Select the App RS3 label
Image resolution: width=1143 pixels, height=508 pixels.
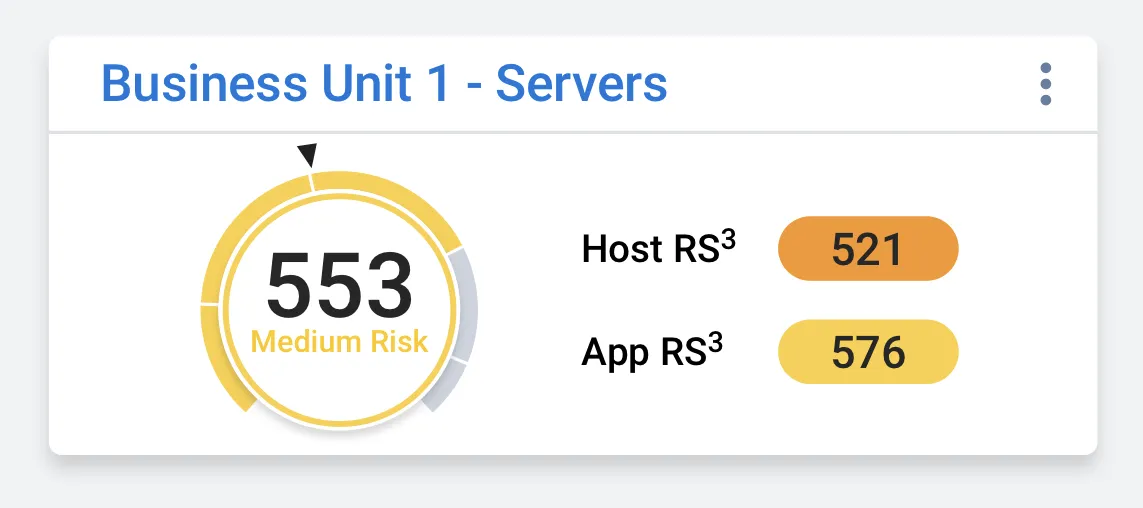point(652,352)
